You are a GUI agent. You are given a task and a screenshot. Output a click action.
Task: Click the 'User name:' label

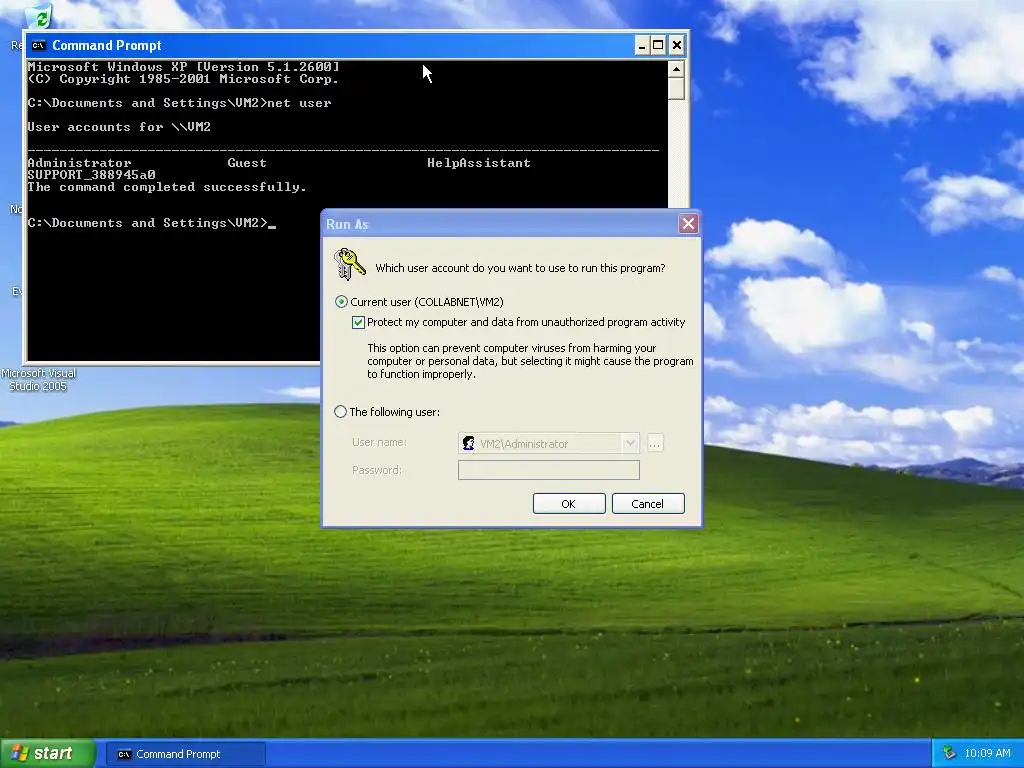click(379, 442)
